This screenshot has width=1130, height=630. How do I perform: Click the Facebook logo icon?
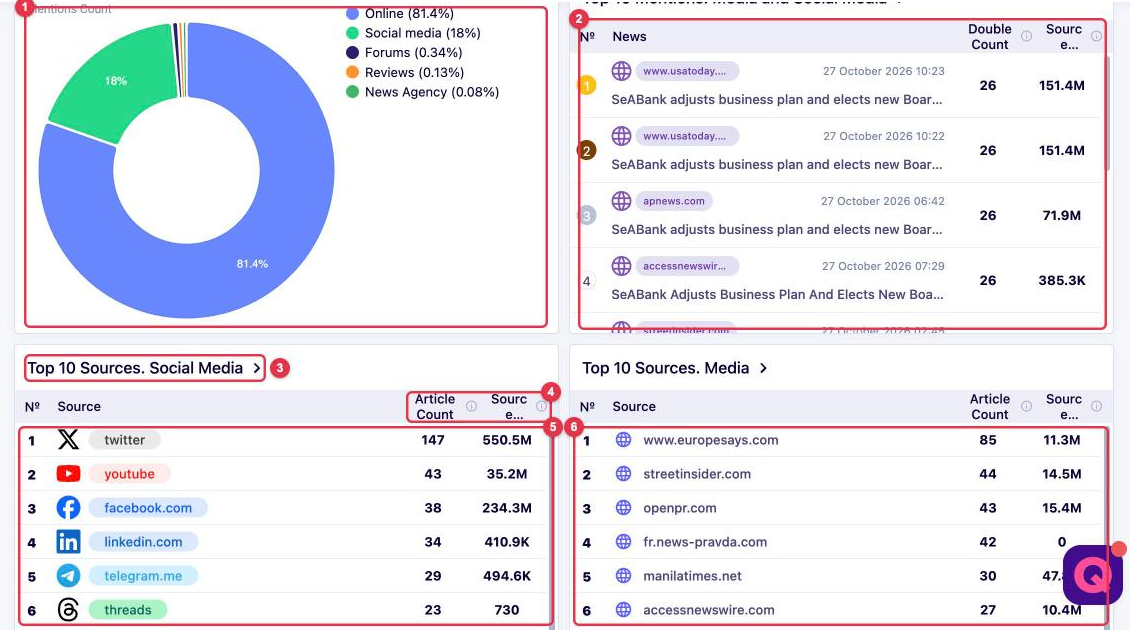[x=68, y=507]
